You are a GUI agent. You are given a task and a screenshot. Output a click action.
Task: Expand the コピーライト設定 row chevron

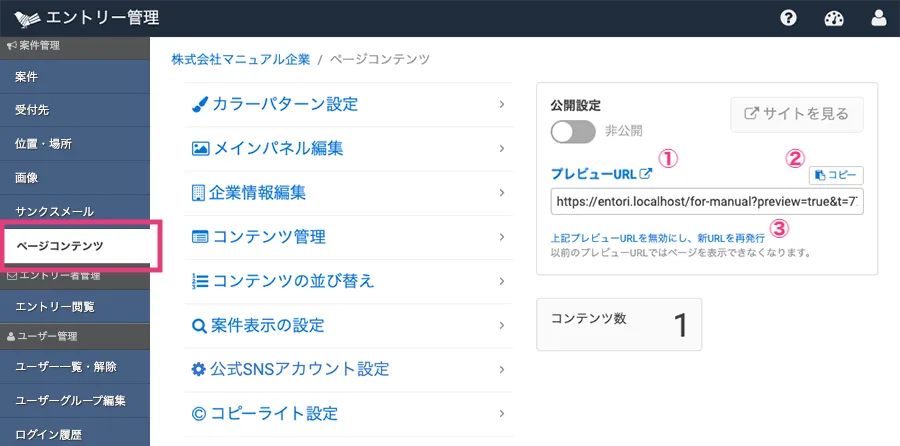pyautogui.click(x=501, y=413)
